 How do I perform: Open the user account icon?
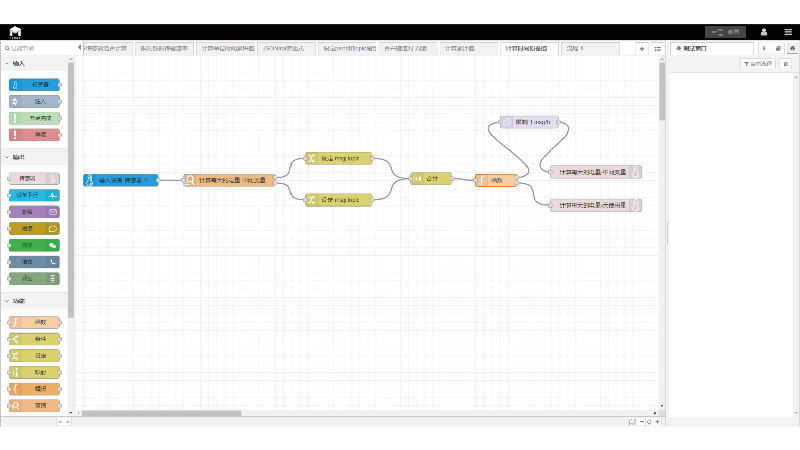(x=763, y=32)
